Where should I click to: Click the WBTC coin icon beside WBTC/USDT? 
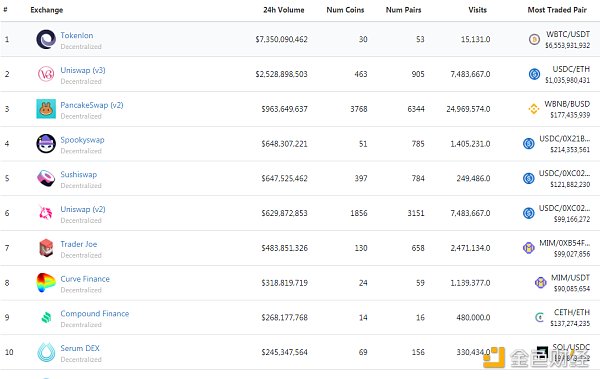(x=534, y=39)
